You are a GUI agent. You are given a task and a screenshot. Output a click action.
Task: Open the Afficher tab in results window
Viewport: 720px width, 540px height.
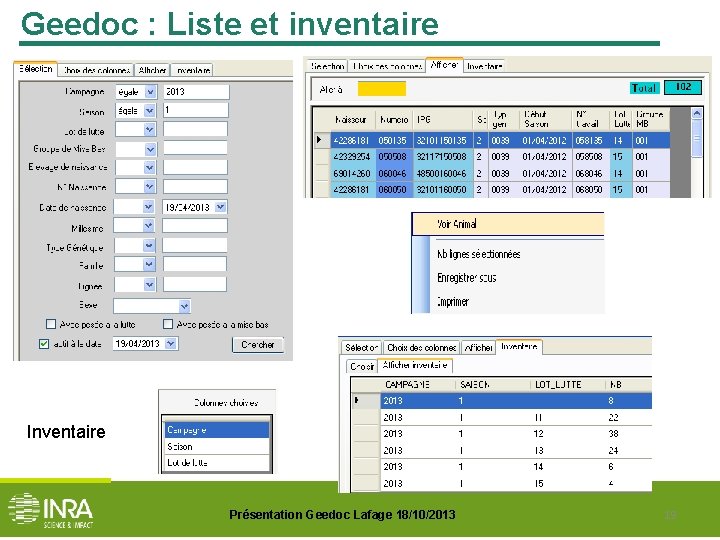(x=444, y=65)
